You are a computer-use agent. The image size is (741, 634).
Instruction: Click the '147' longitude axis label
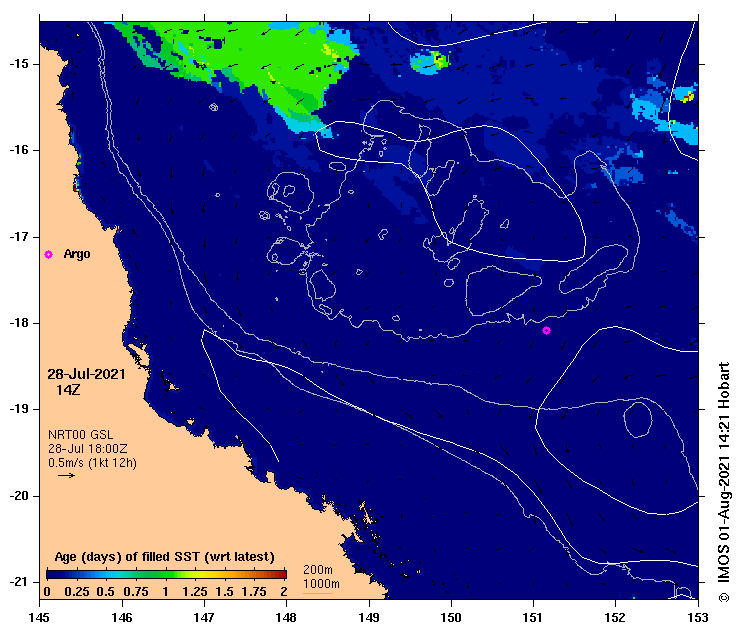tap(204, 617)
